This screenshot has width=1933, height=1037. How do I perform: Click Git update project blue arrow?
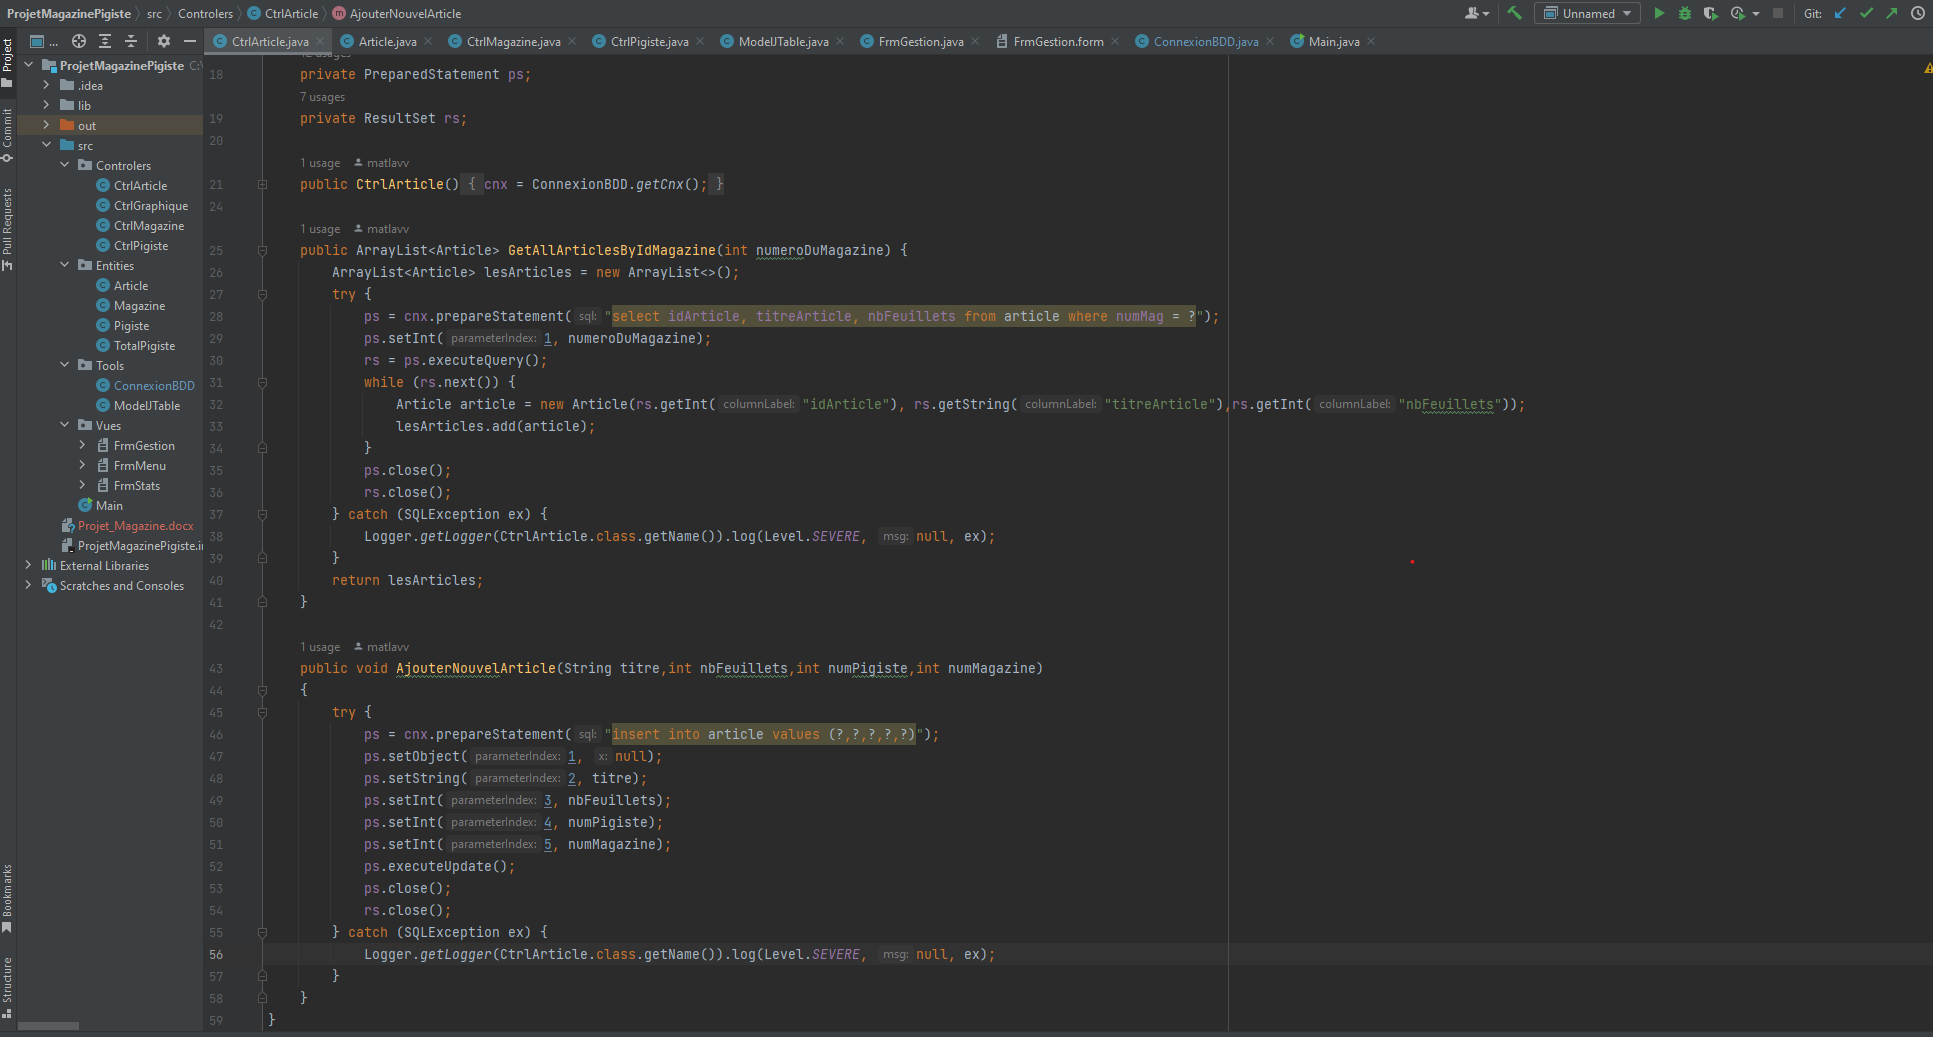pos(1840,13)
